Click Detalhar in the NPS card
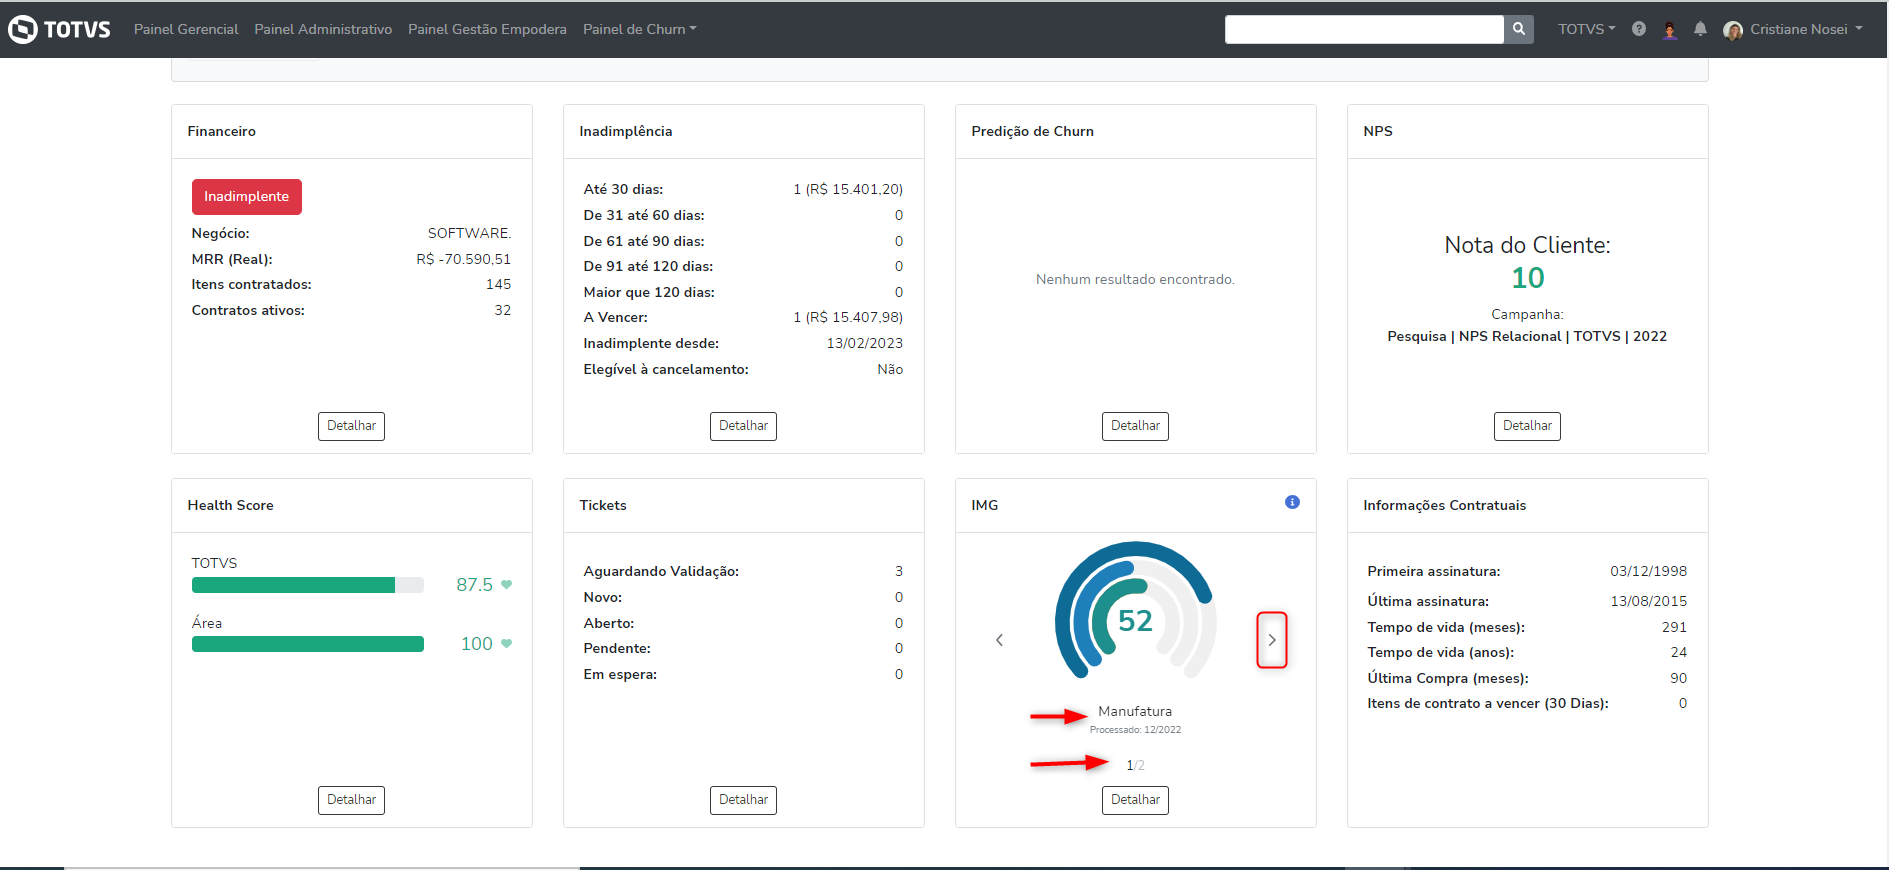This screenshot has height=870, width=1889. tap(1528, 426)
